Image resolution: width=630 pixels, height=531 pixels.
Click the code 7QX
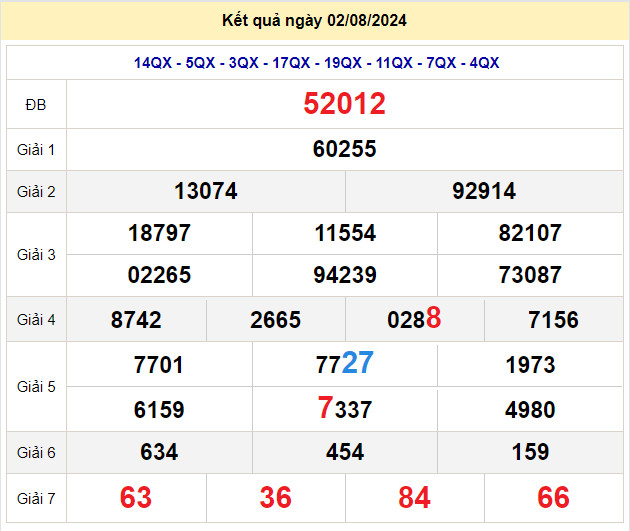click(441, 63)
